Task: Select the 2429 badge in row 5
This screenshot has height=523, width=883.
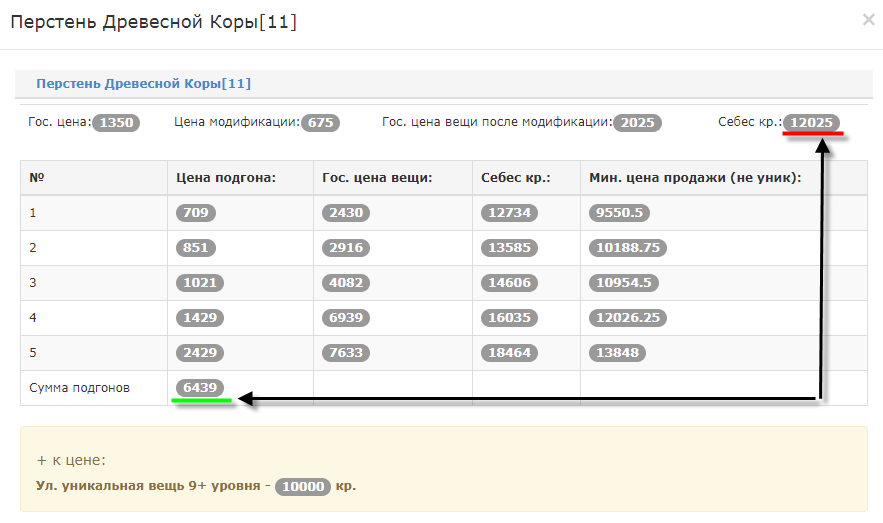Action: (x=200, y=353)
